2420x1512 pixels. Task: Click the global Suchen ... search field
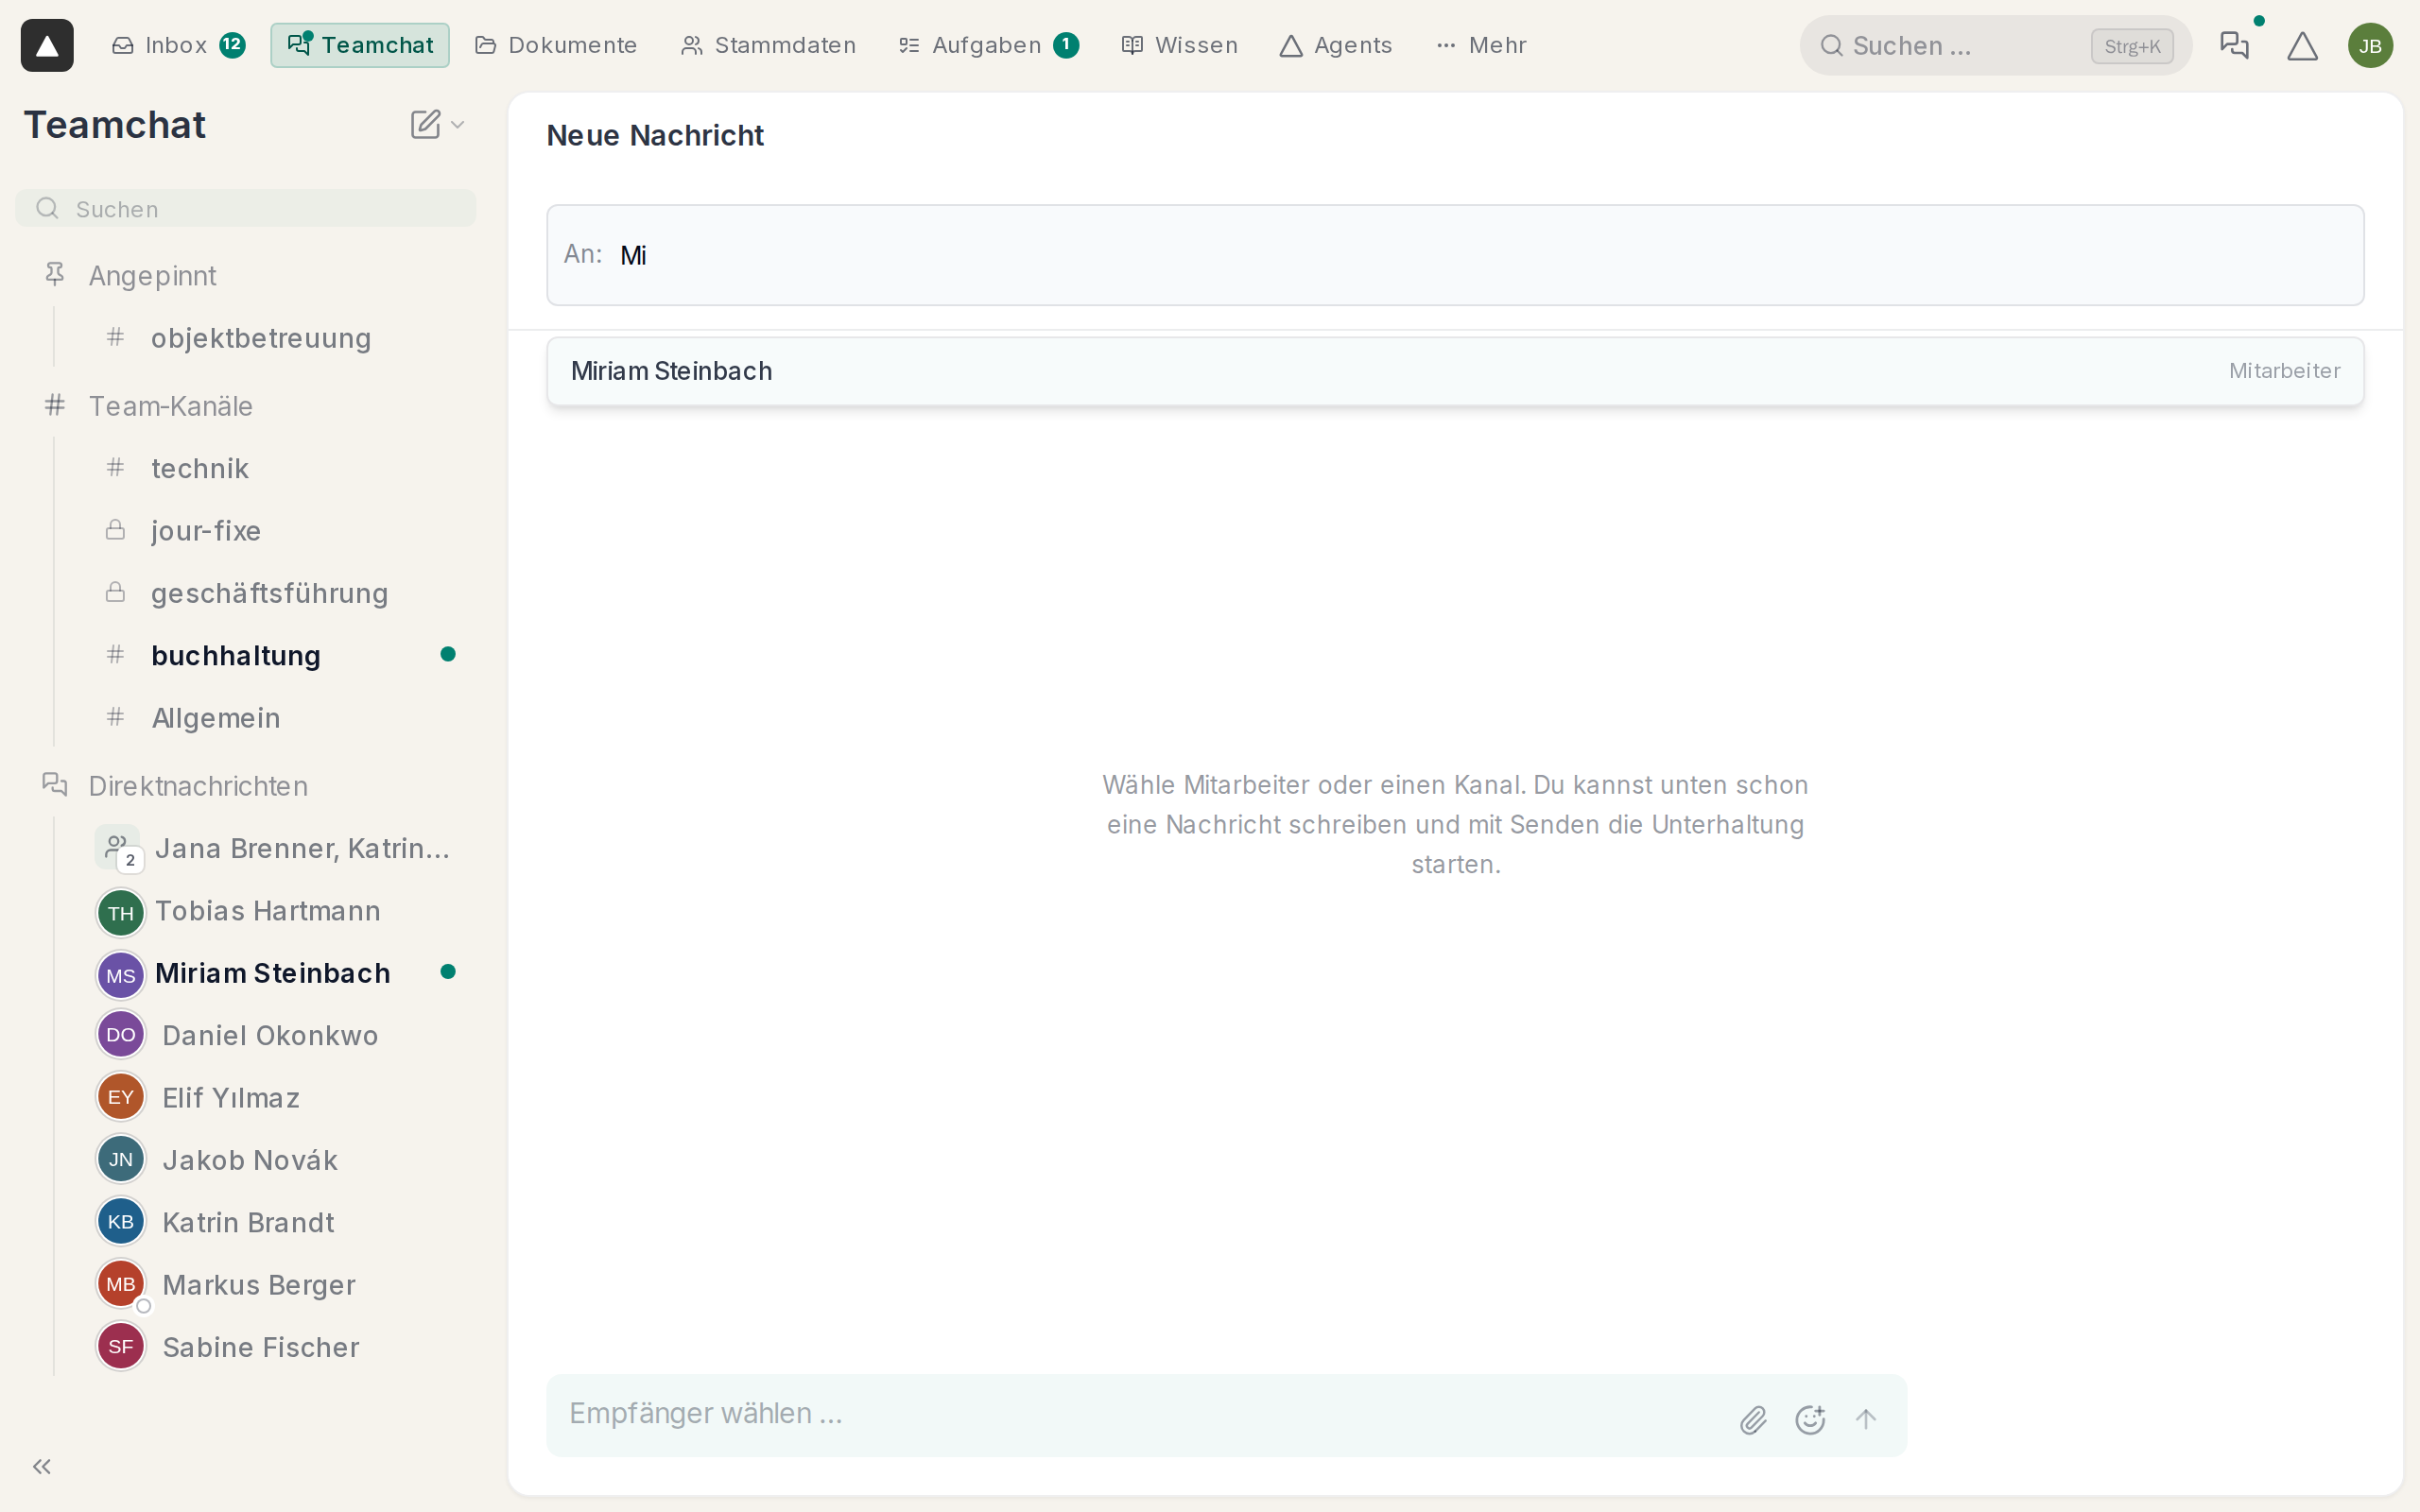[1995, 46]
